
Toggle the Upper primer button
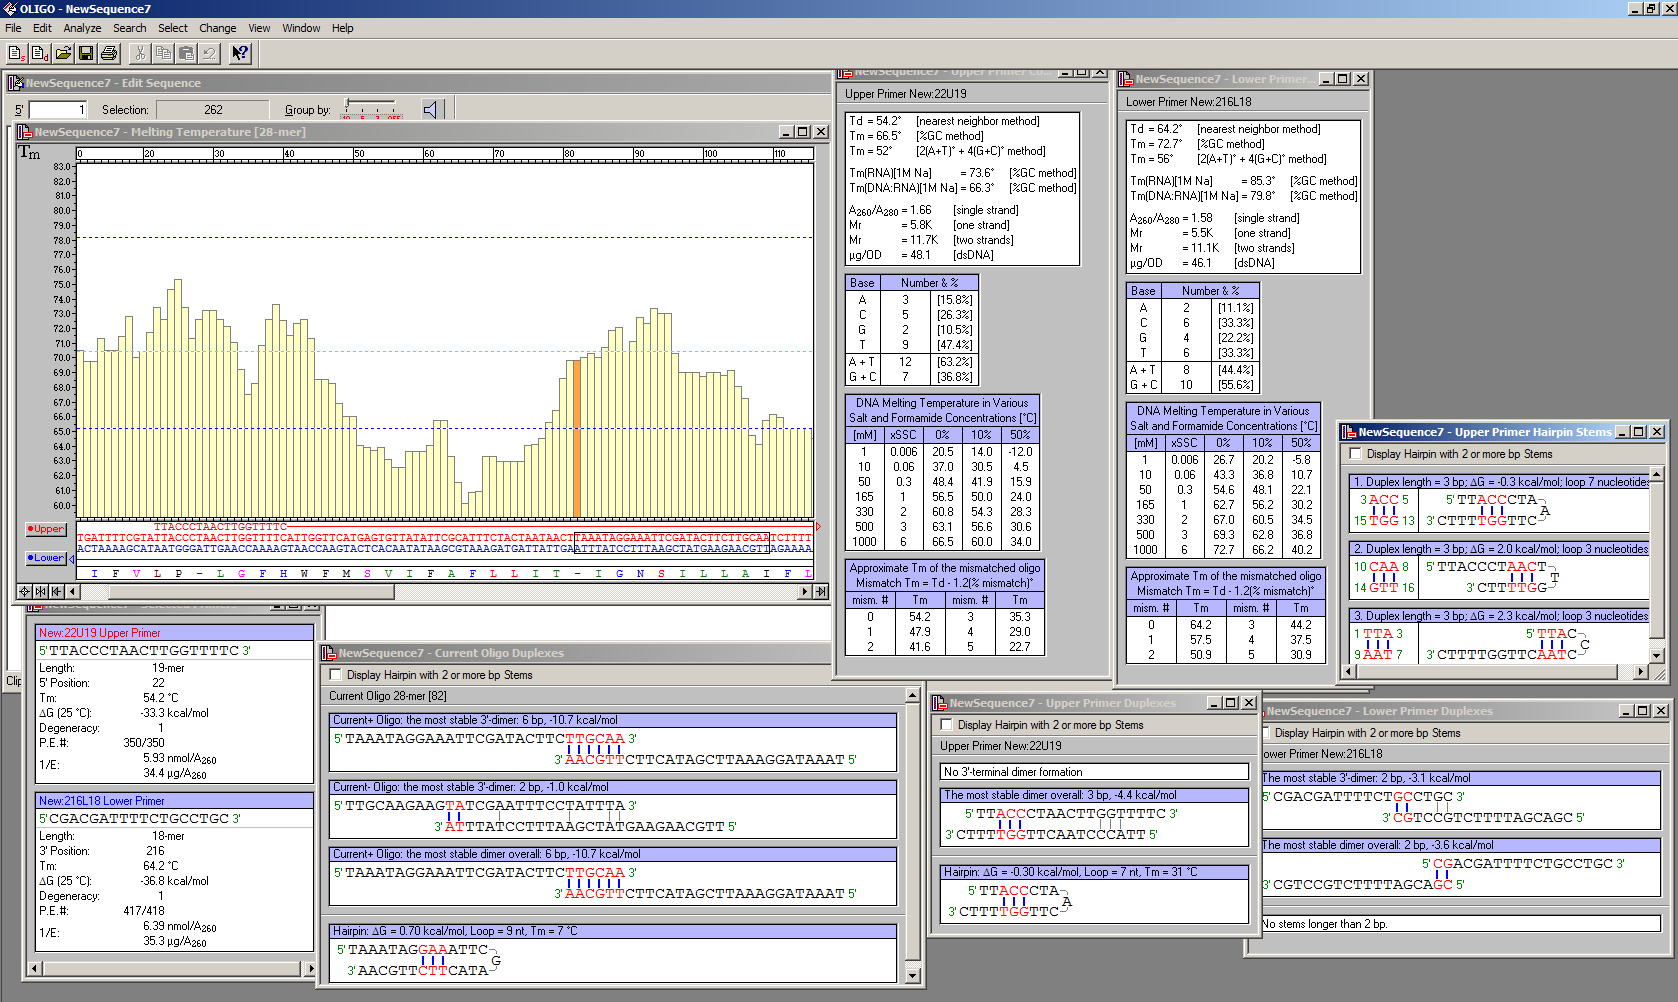pos(46,529)
